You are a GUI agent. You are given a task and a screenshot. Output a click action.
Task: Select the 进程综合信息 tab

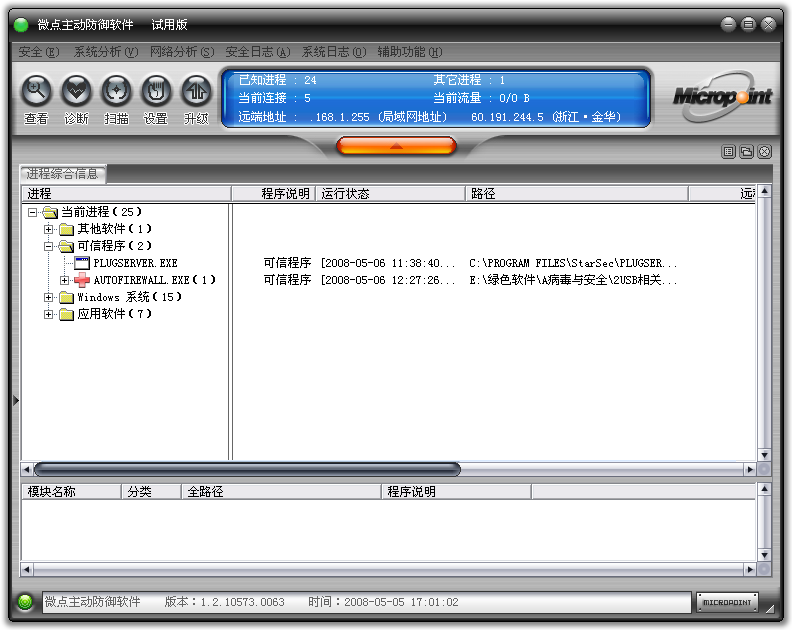[x=63, y=174]
